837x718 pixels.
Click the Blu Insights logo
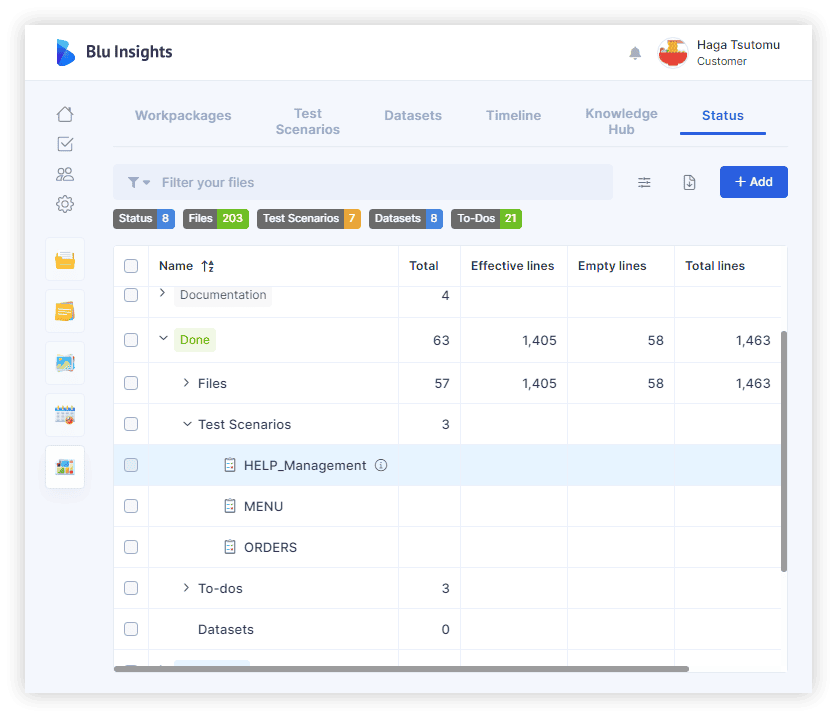tap(114, 52)
